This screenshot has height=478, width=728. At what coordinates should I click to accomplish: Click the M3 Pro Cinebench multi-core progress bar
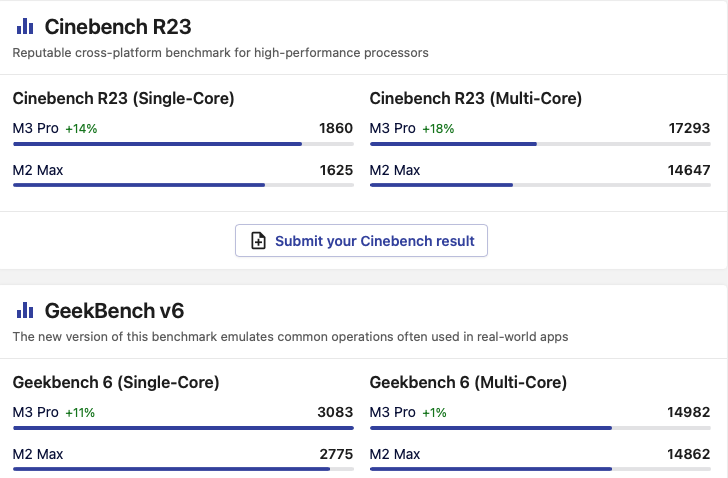coord(540,144)
